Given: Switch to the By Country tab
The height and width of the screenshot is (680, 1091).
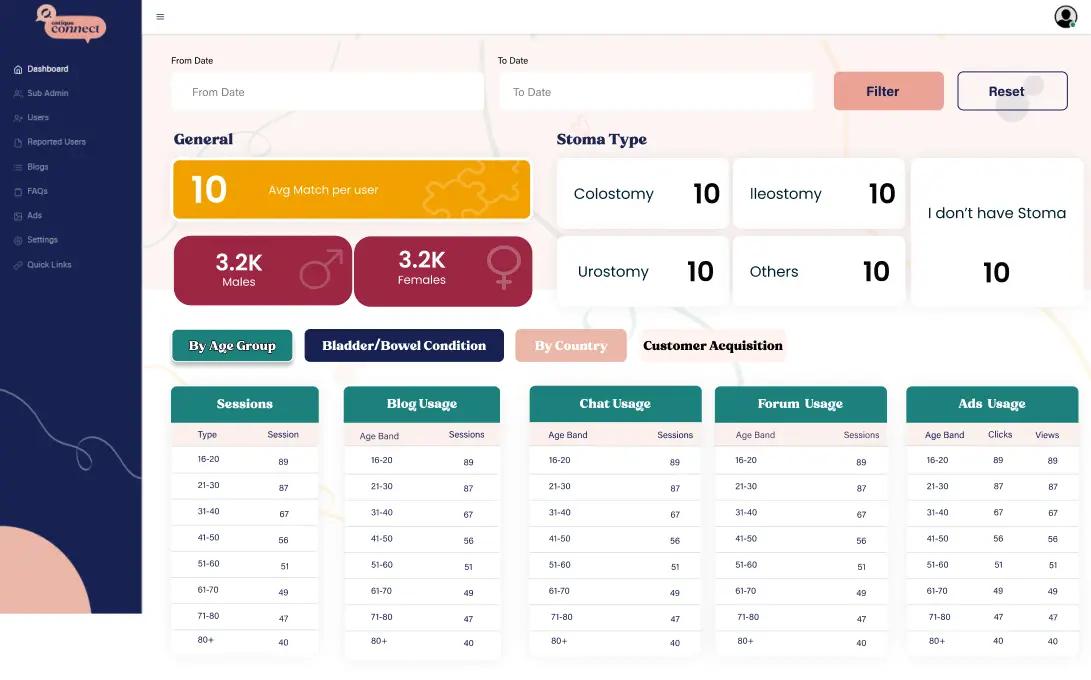Looking at the screenshot, I should 570,346.
